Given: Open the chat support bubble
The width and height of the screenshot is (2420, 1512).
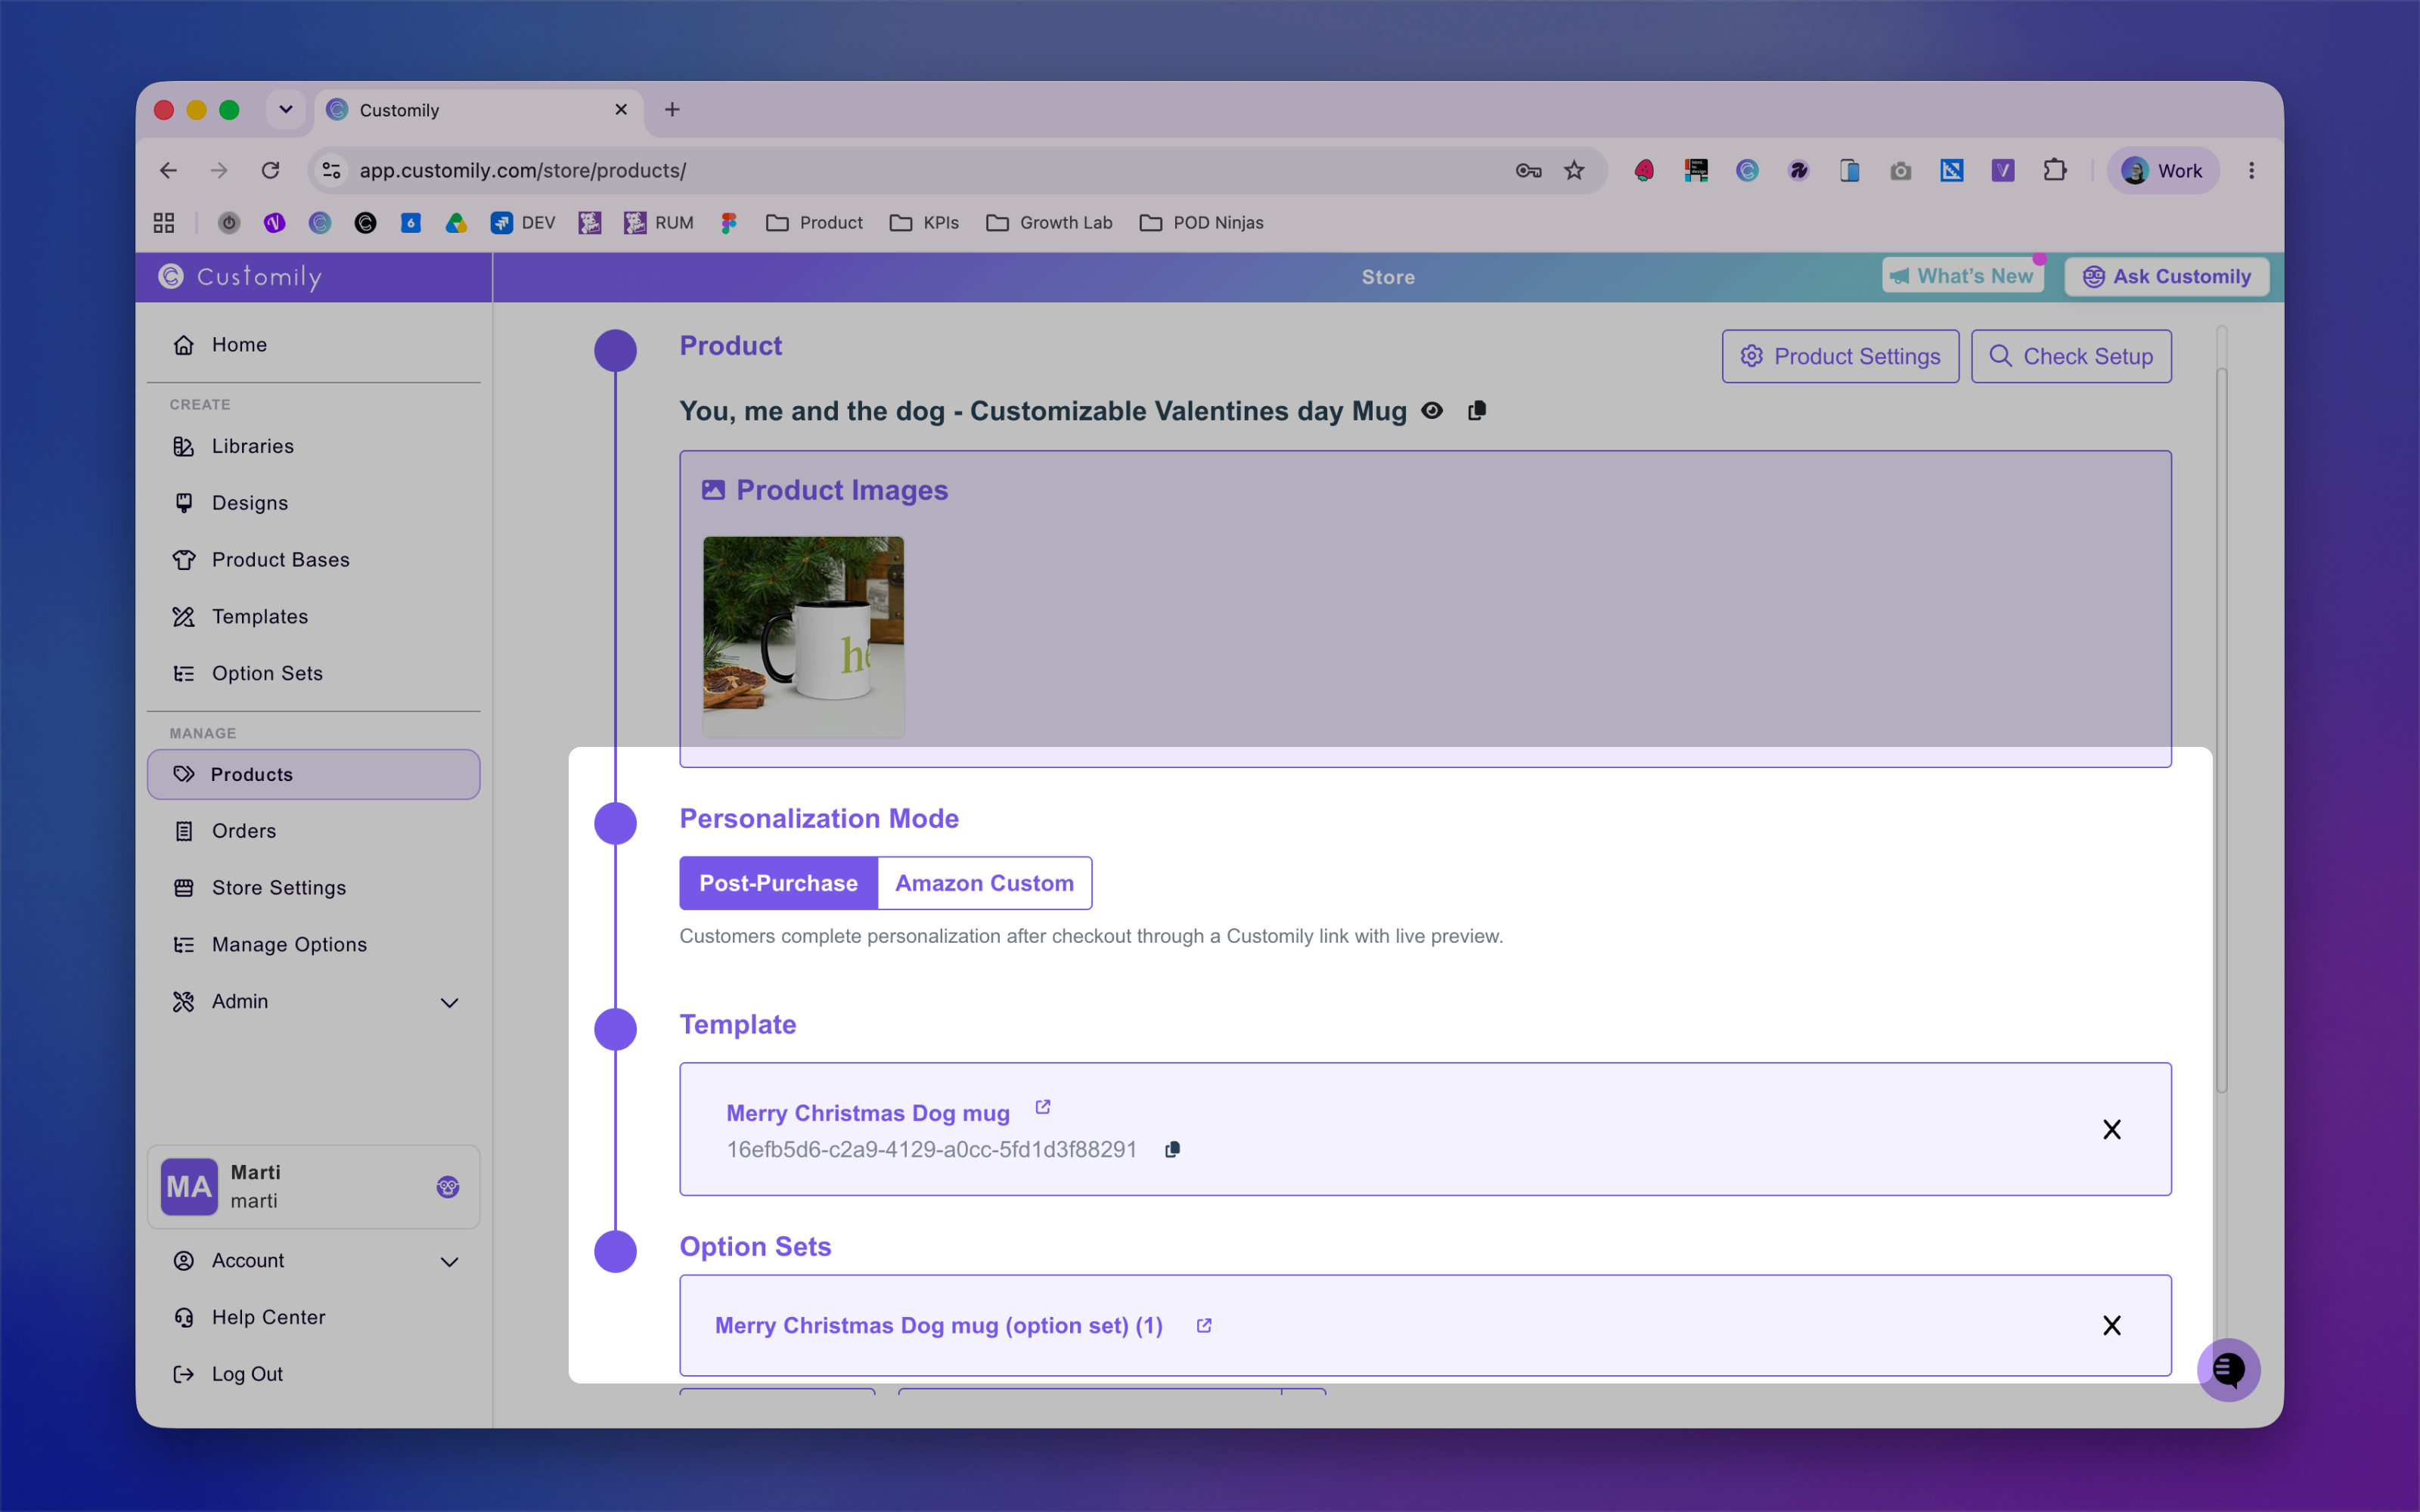Looking at the screenshot, I should pyautogui.click(x=2228, y=1370).
